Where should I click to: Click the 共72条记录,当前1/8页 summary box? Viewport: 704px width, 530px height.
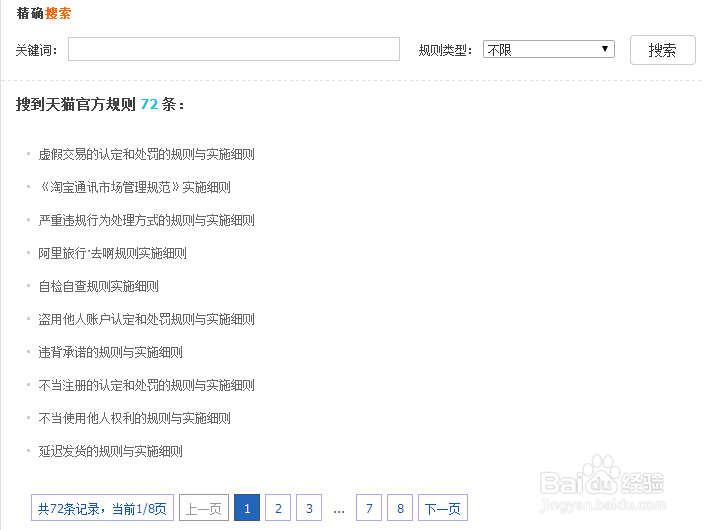click(102, 508)
